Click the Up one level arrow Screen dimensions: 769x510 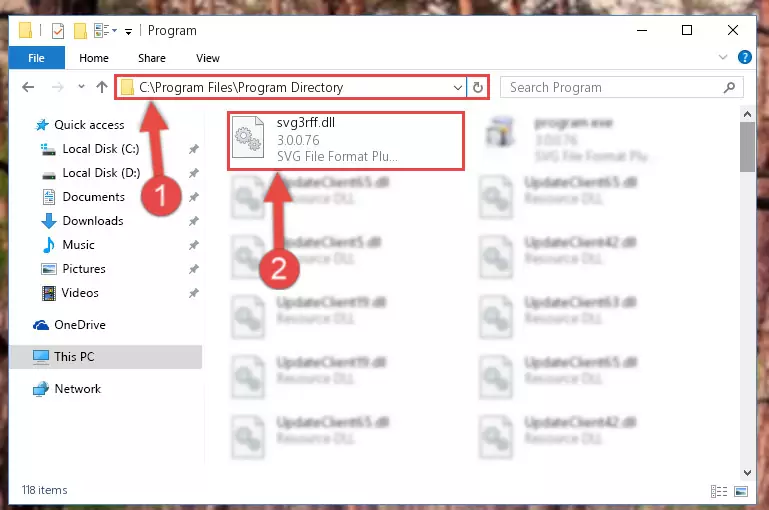coord(102,87)
